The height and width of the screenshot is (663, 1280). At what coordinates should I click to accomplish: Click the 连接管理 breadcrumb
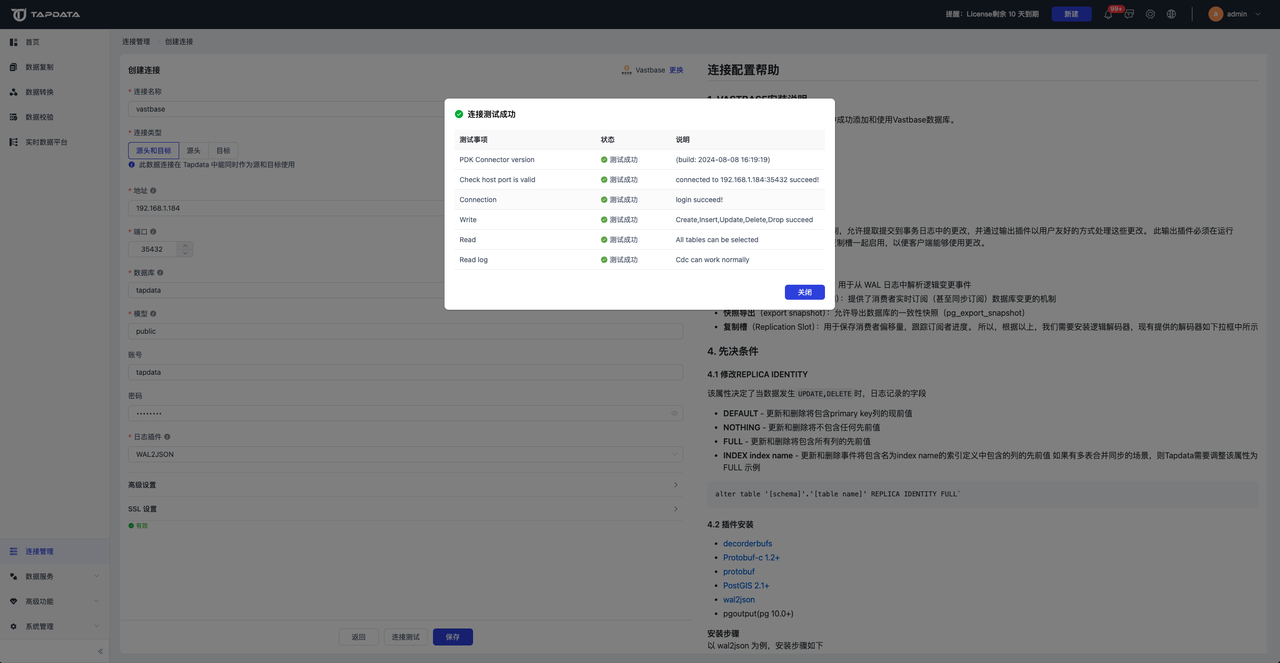[136, 42]
